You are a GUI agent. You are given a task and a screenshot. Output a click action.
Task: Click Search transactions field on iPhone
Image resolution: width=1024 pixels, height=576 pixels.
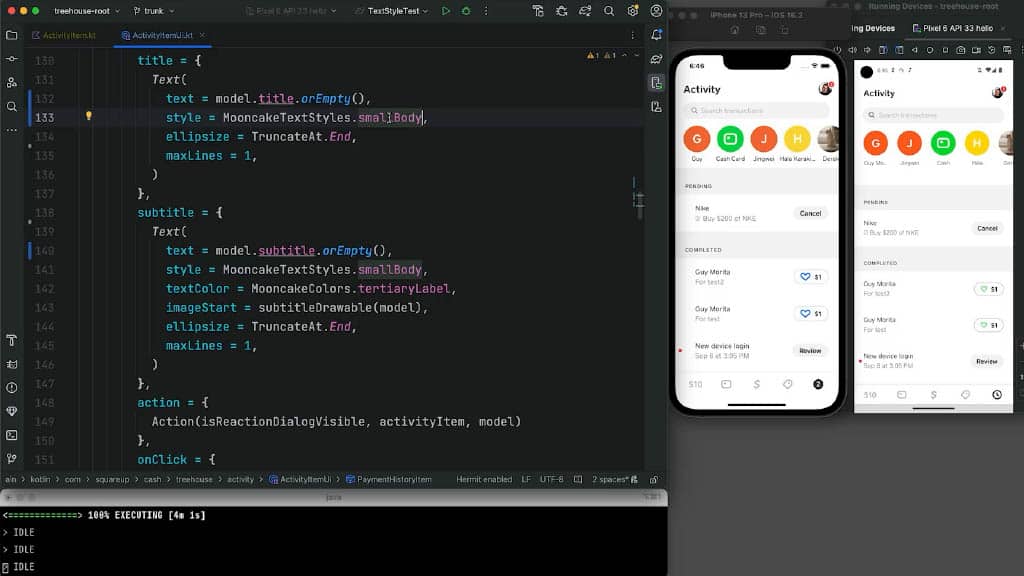coord(756,110)
